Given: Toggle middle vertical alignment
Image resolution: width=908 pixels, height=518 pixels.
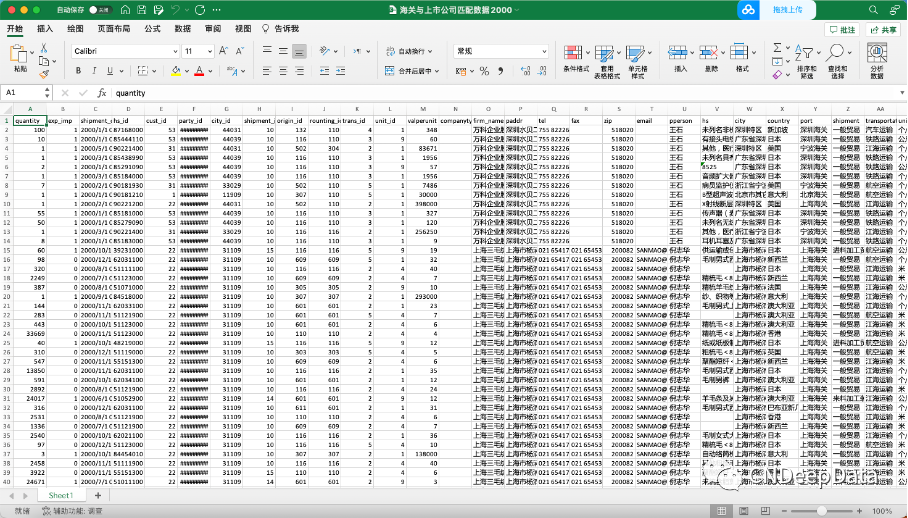Looking at the screenshot, I should (x=283, y=51).
